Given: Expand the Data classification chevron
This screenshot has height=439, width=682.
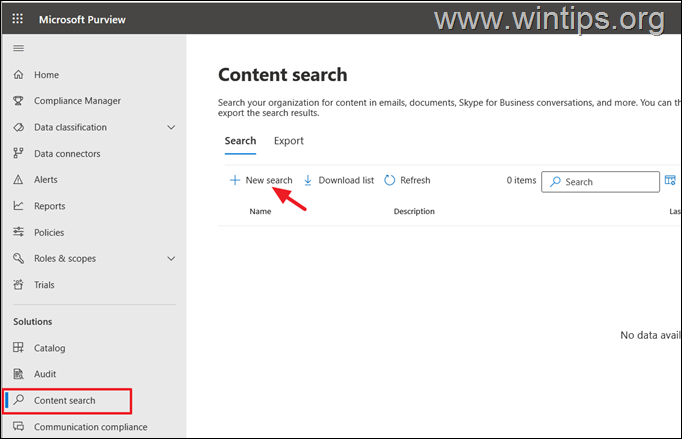Looking at the screenshot, I should click(x=171, y=127).
